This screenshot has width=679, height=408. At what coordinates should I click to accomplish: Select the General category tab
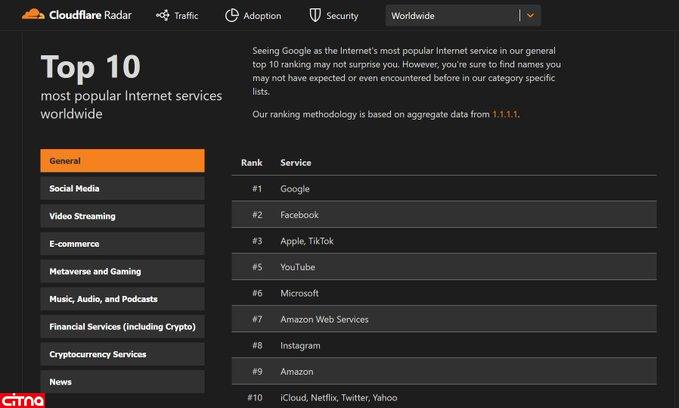[122, 161]
